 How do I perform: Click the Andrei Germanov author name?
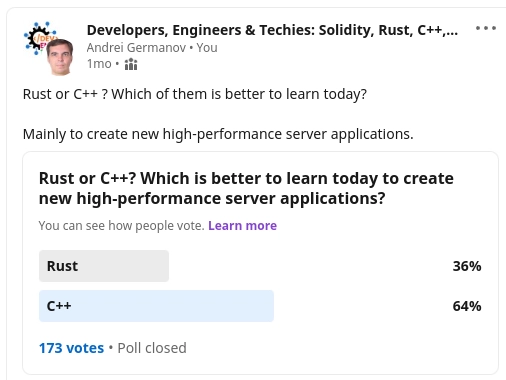[x=136, y=48]
